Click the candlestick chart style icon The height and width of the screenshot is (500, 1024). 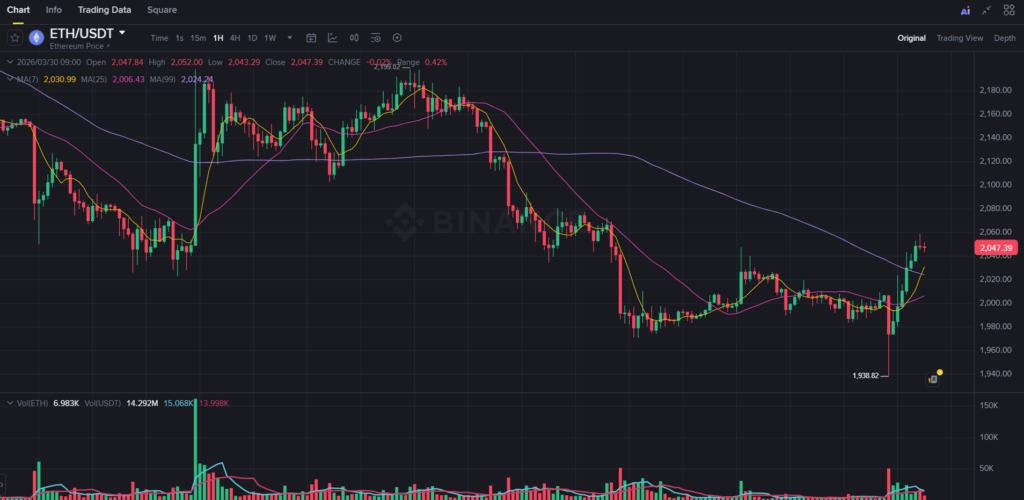pyautogui.click(x=355, y=38)
